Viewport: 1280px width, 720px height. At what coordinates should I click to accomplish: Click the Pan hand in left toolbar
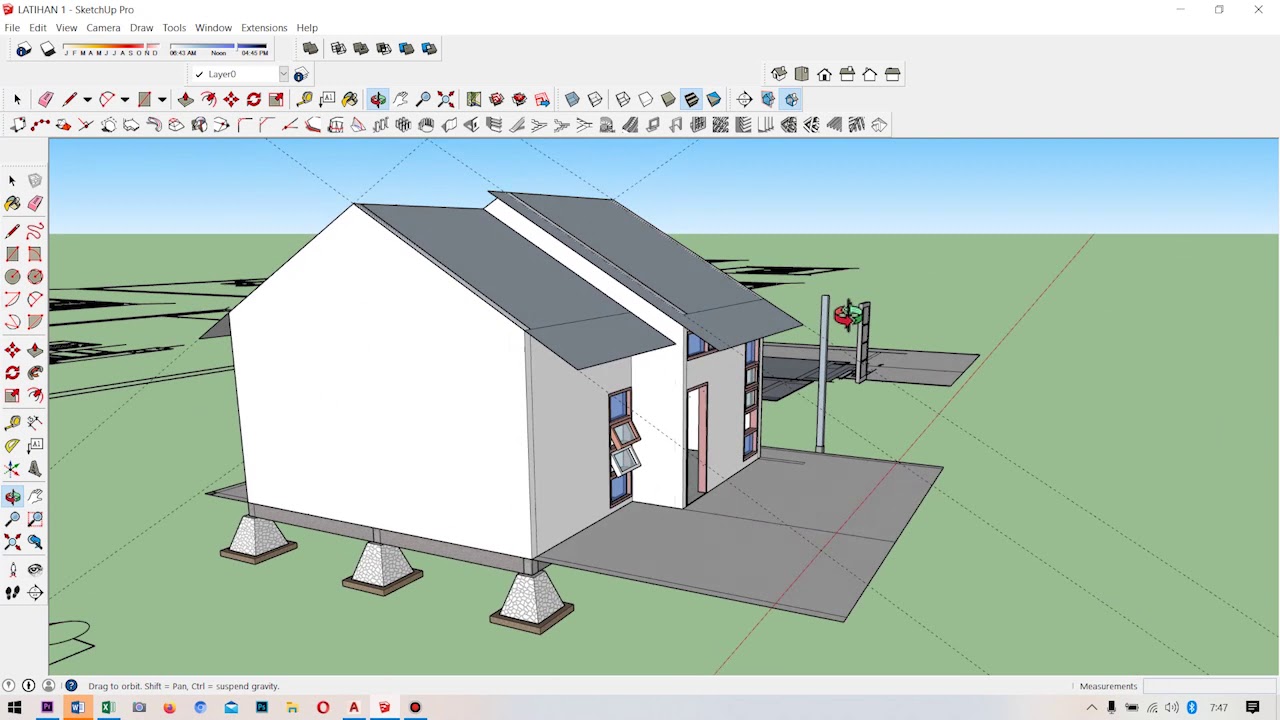pyautogui.click(x=35, y=496)
